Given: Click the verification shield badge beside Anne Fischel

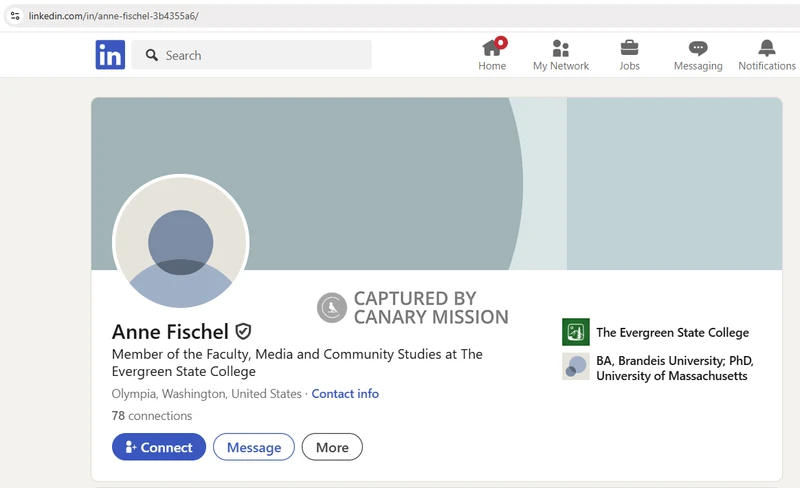Looking at the screenshot, I should [243, 332].
